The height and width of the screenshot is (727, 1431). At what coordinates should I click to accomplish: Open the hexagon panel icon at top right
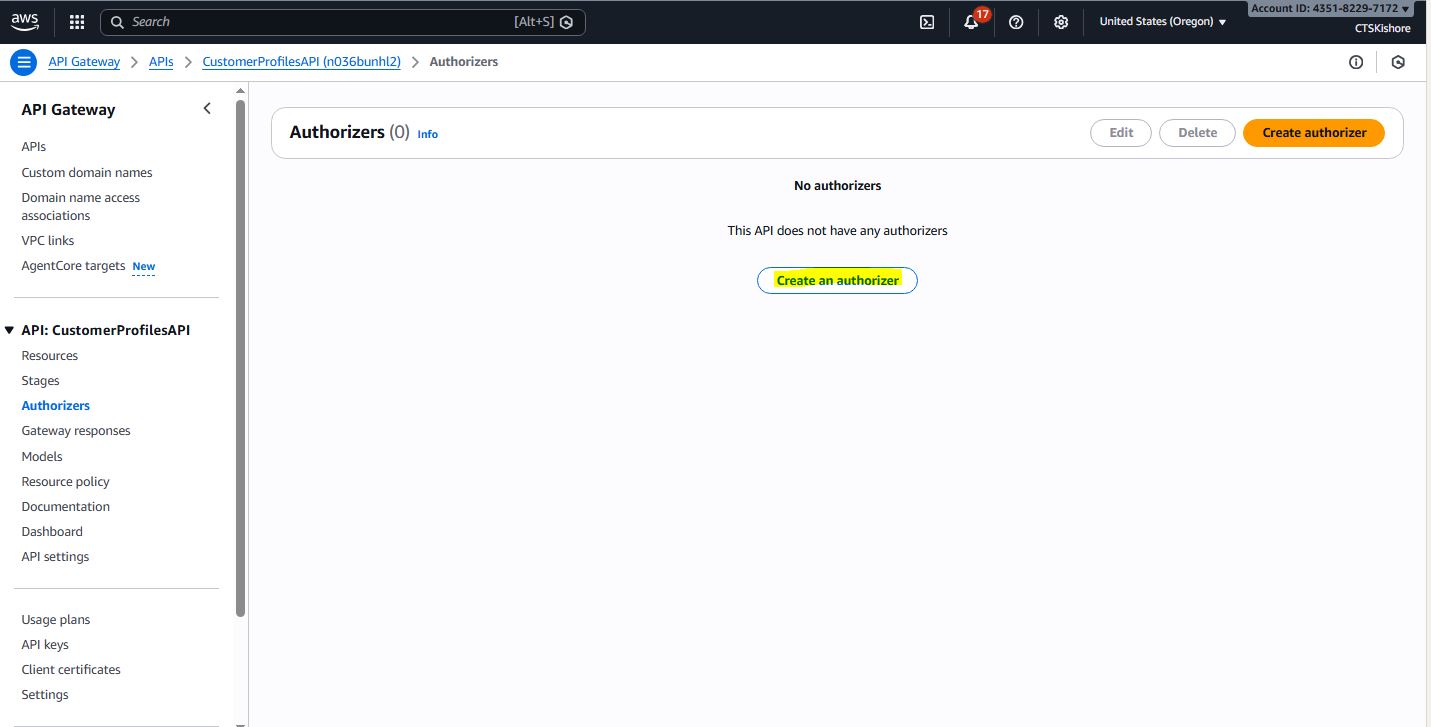[1398, 62]
